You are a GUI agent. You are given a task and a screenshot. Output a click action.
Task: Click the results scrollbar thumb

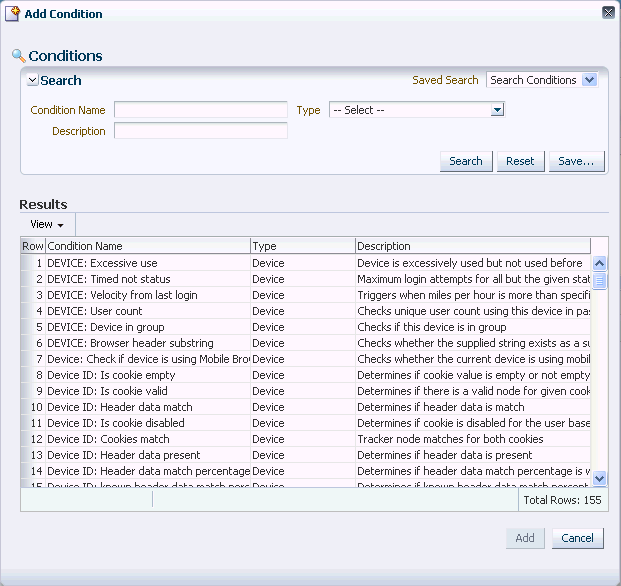coord(600,281)
